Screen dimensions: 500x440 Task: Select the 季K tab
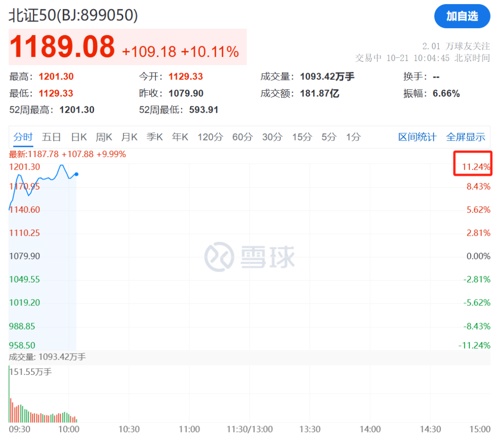pos(155,137)
